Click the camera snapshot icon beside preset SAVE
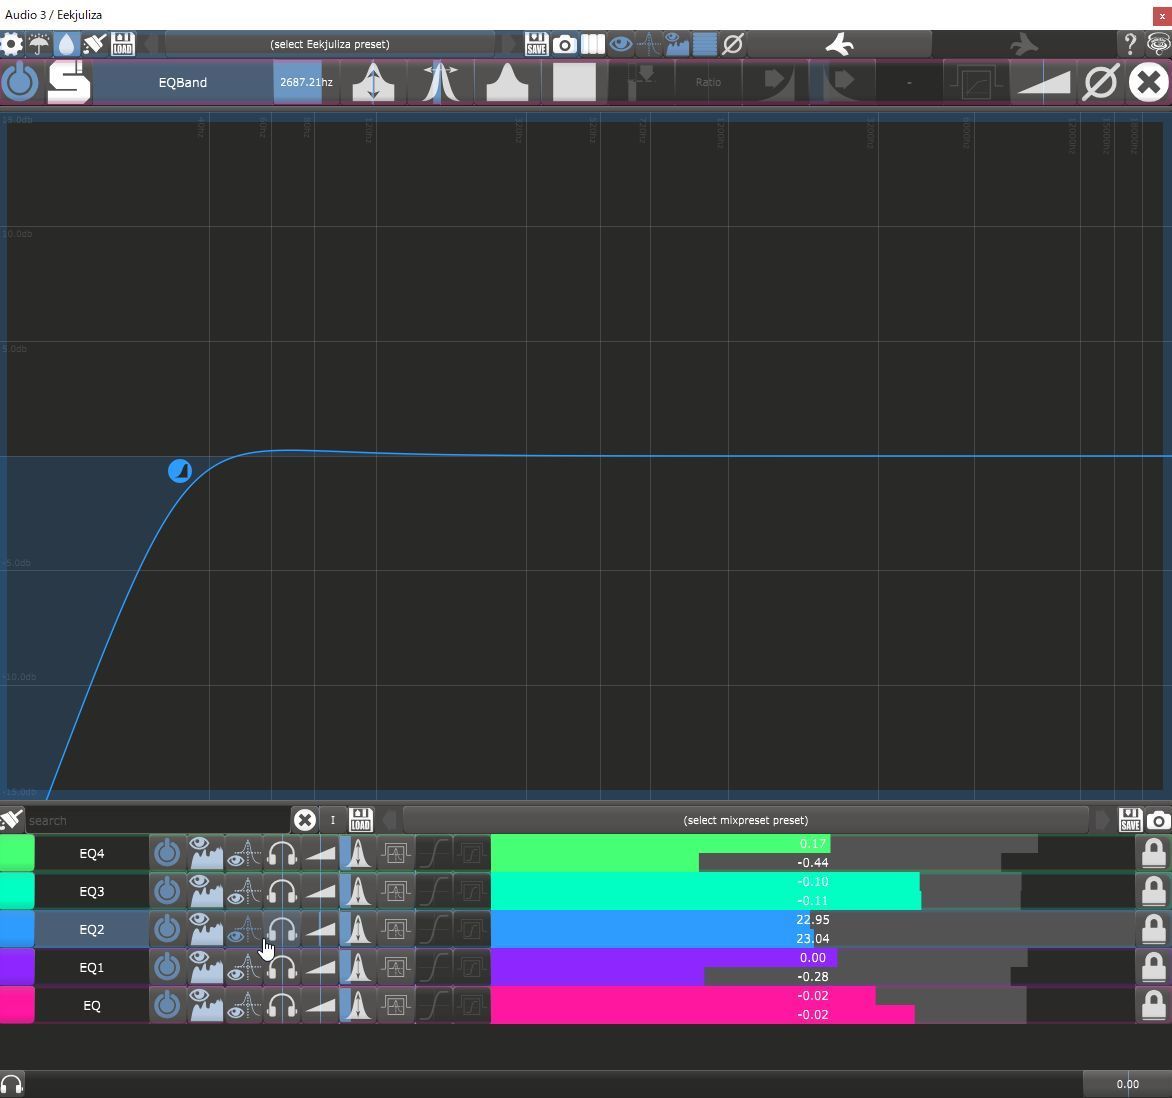Screen dimensions: 1172x1098 [564, 44]
